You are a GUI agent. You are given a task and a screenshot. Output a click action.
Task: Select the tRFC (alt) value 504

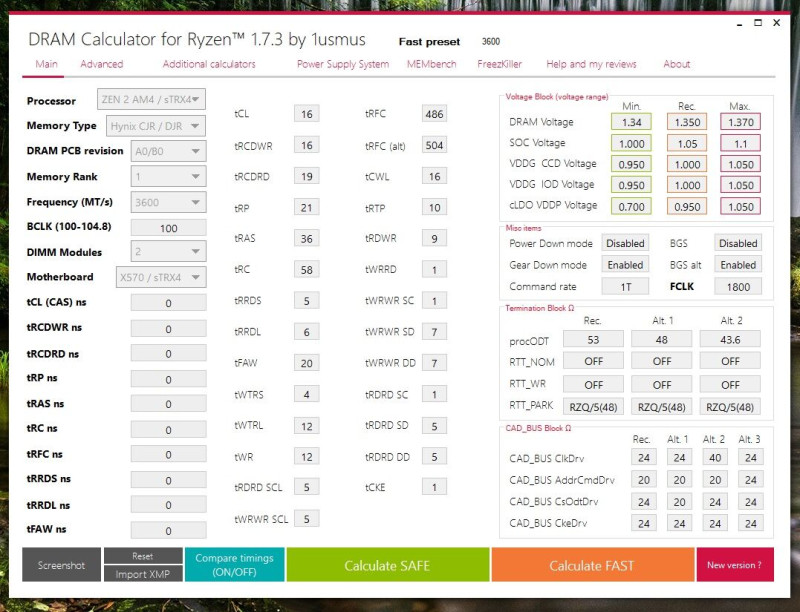pos(434,145)
